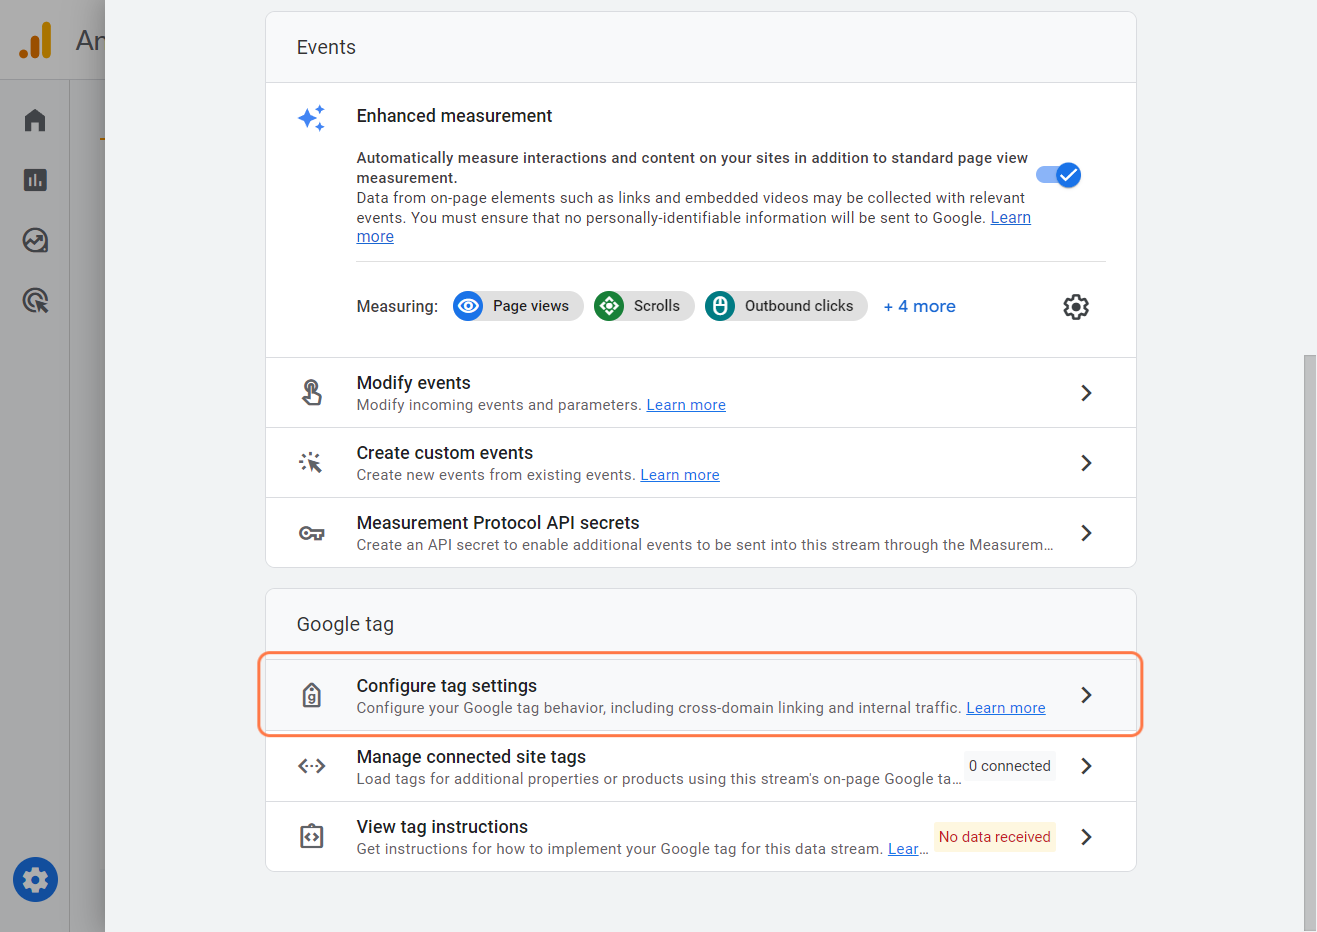Select the Outbound clicks chip
The width and height of the screenshot is (1317, 932).
[x=786, y=306]
